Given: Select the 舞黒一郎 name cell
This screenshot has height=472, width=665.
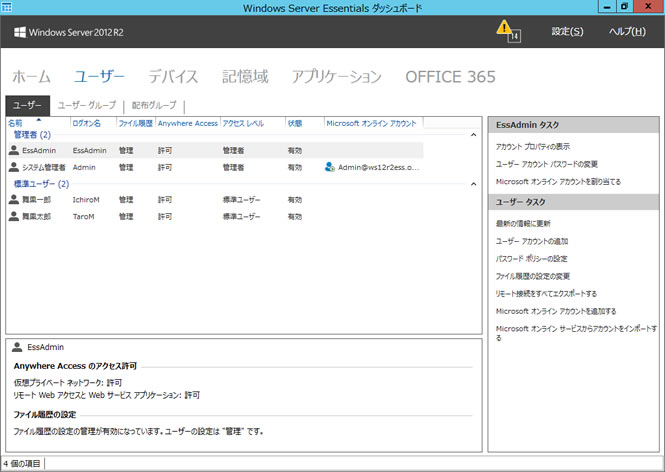Looking at the screenshot, I should click(36, 200).
